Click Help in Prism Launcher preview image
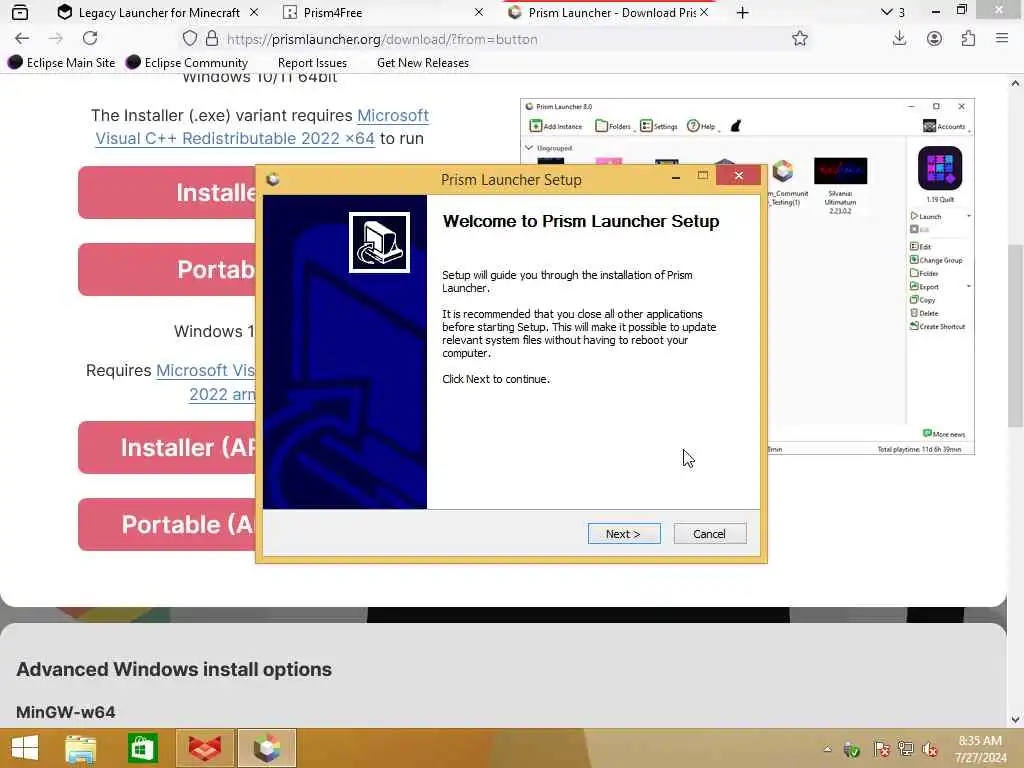 click(701, 126)
